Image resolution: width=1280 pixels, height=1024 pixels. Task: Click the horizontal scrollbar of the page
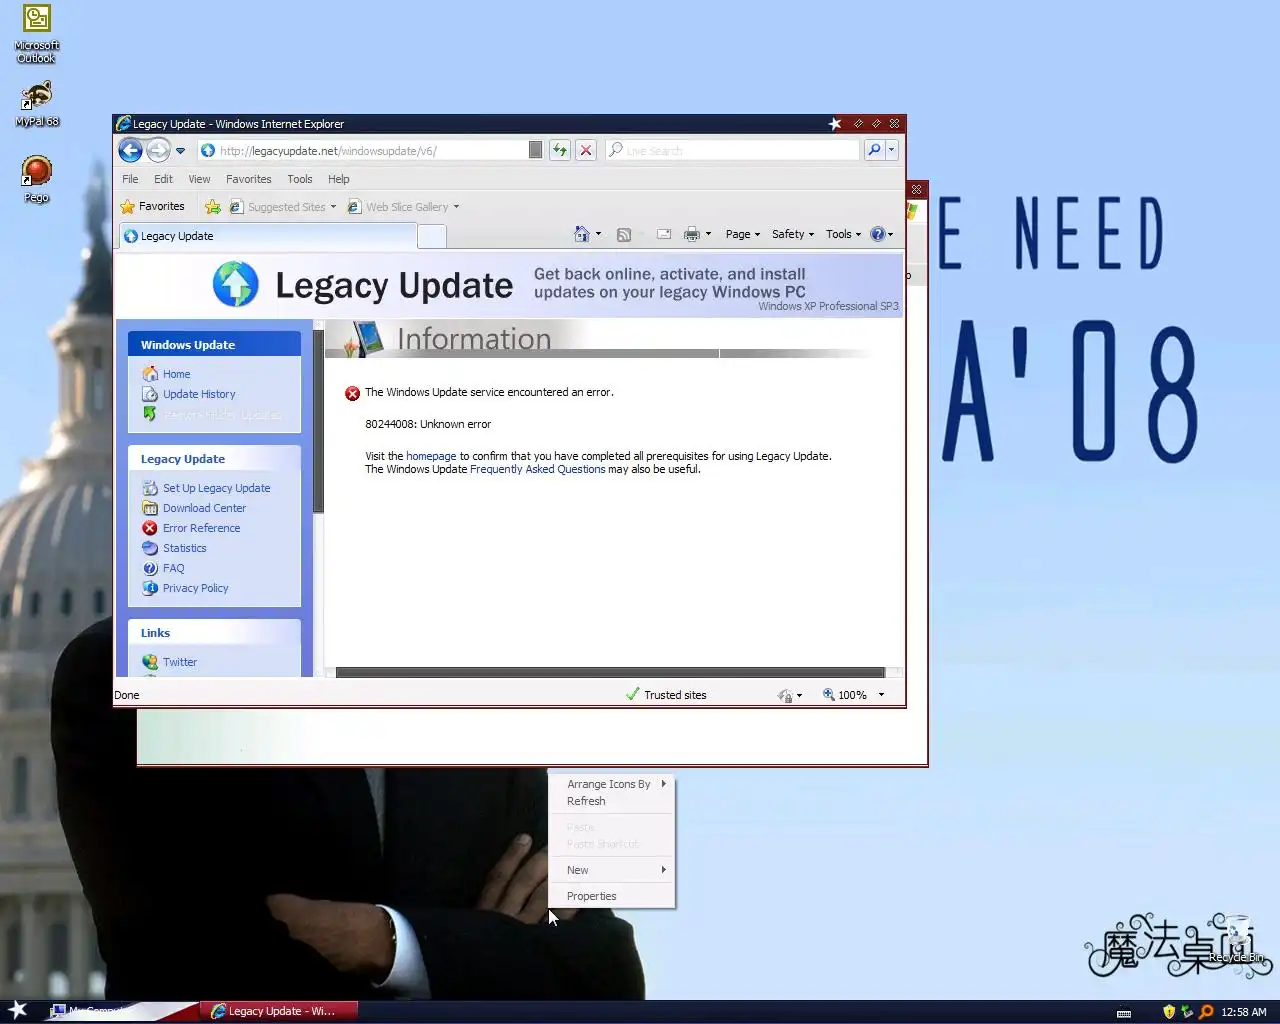coord(610,672)
